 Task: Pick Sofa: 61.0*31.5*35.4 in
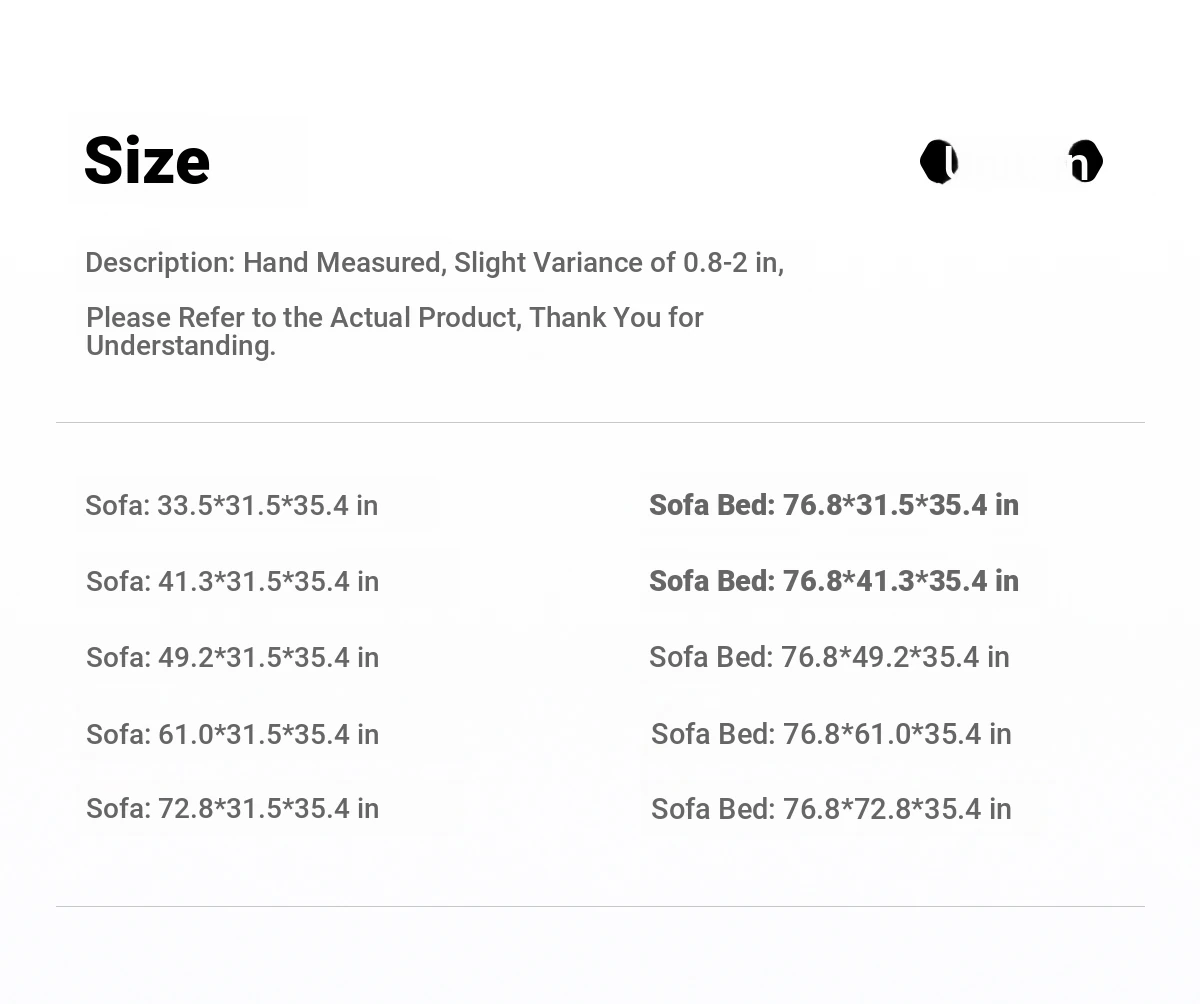click(233, 735)
